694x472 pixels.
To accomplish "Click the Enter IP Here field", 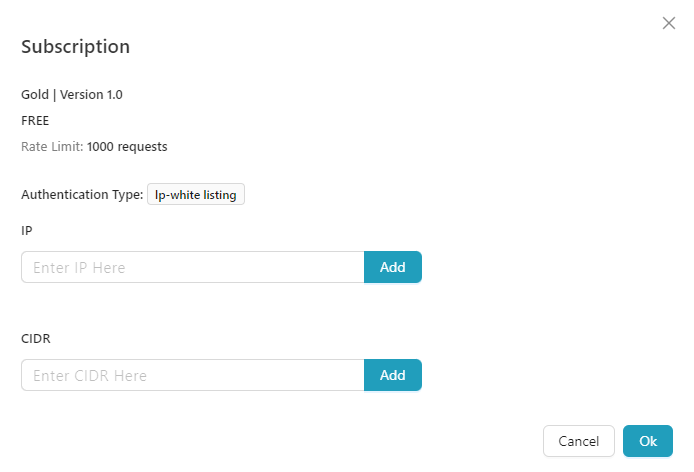I will click(x=192, y=267).
